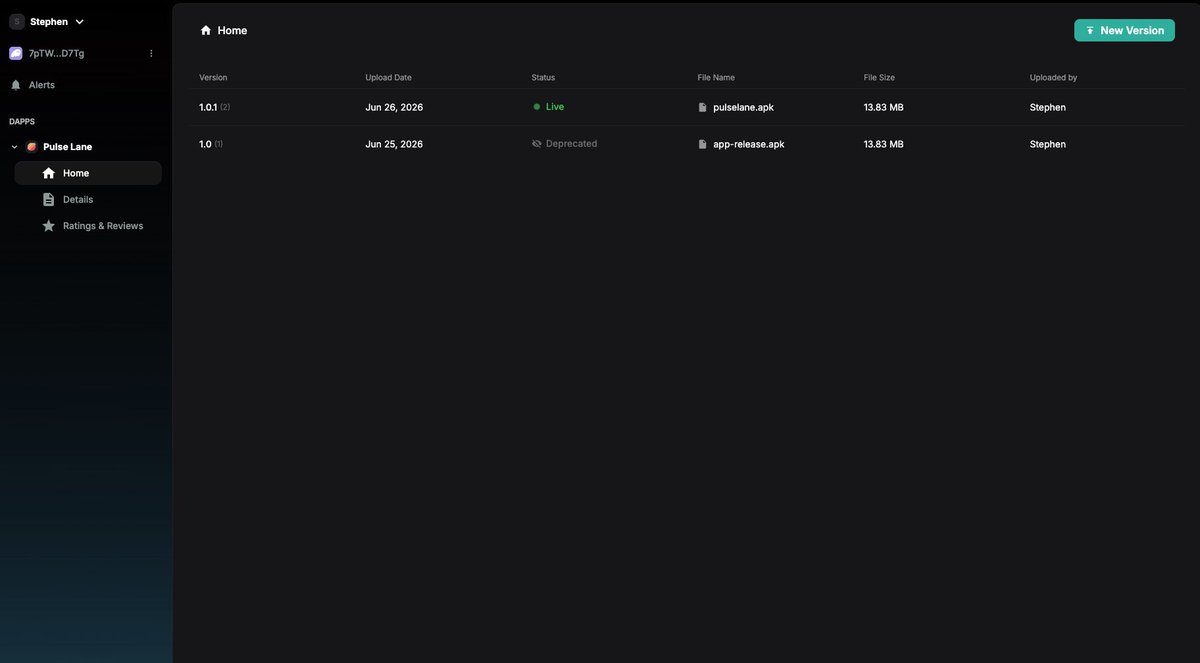Select the 7pTW...D7Tg wallet address

56,53
